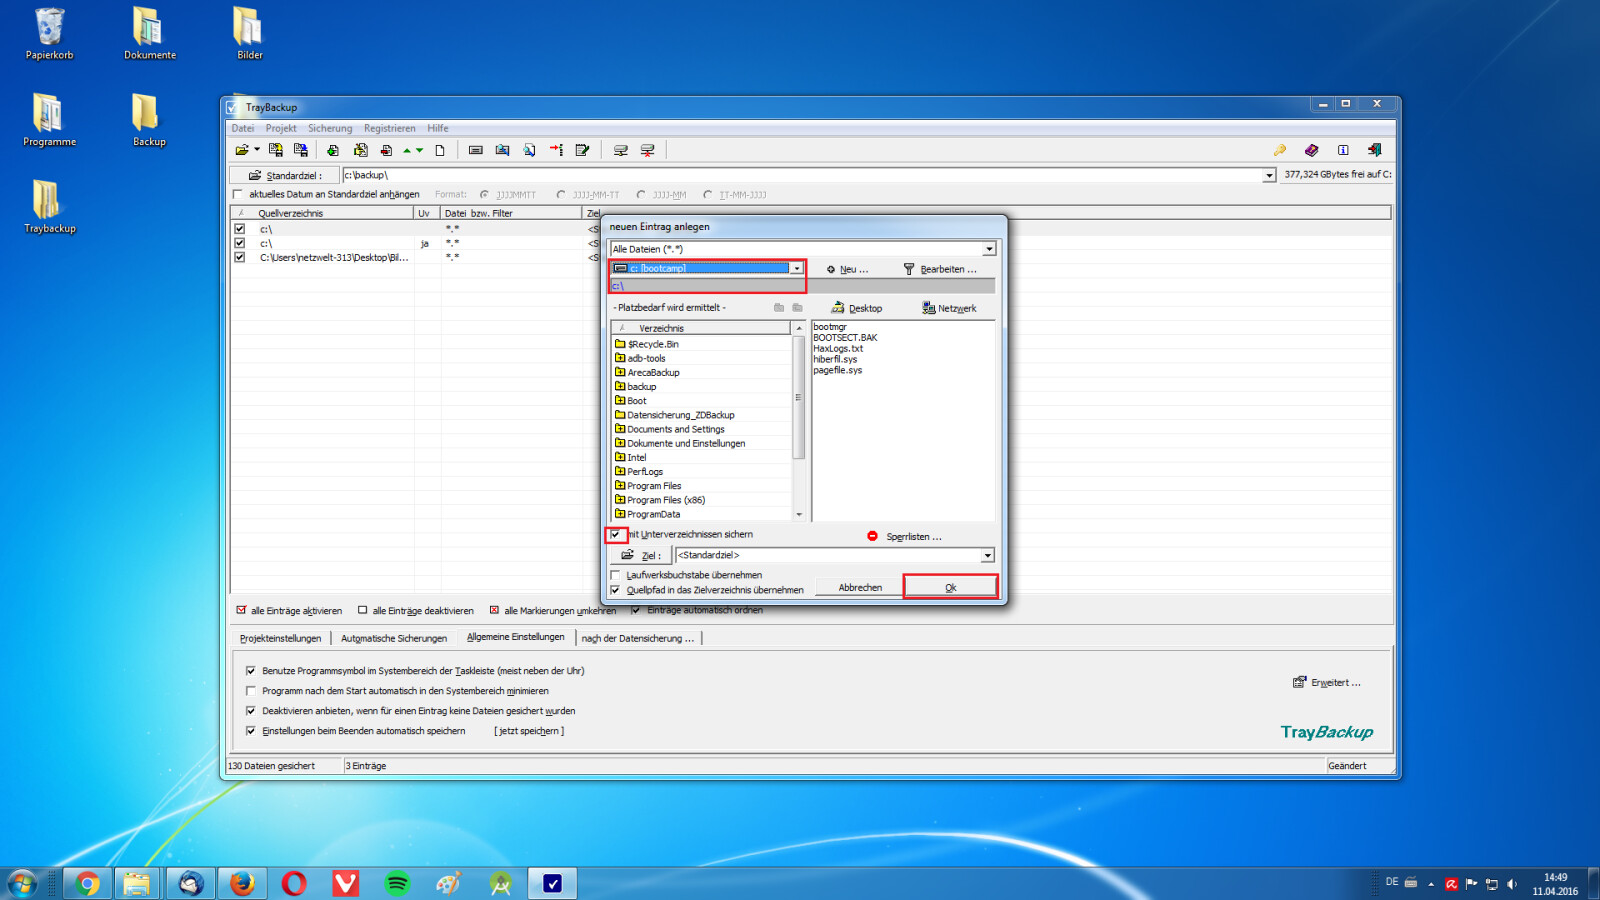Click the blank new page toolbar icon
This screenshot has height=900, width=1600.
440,150
